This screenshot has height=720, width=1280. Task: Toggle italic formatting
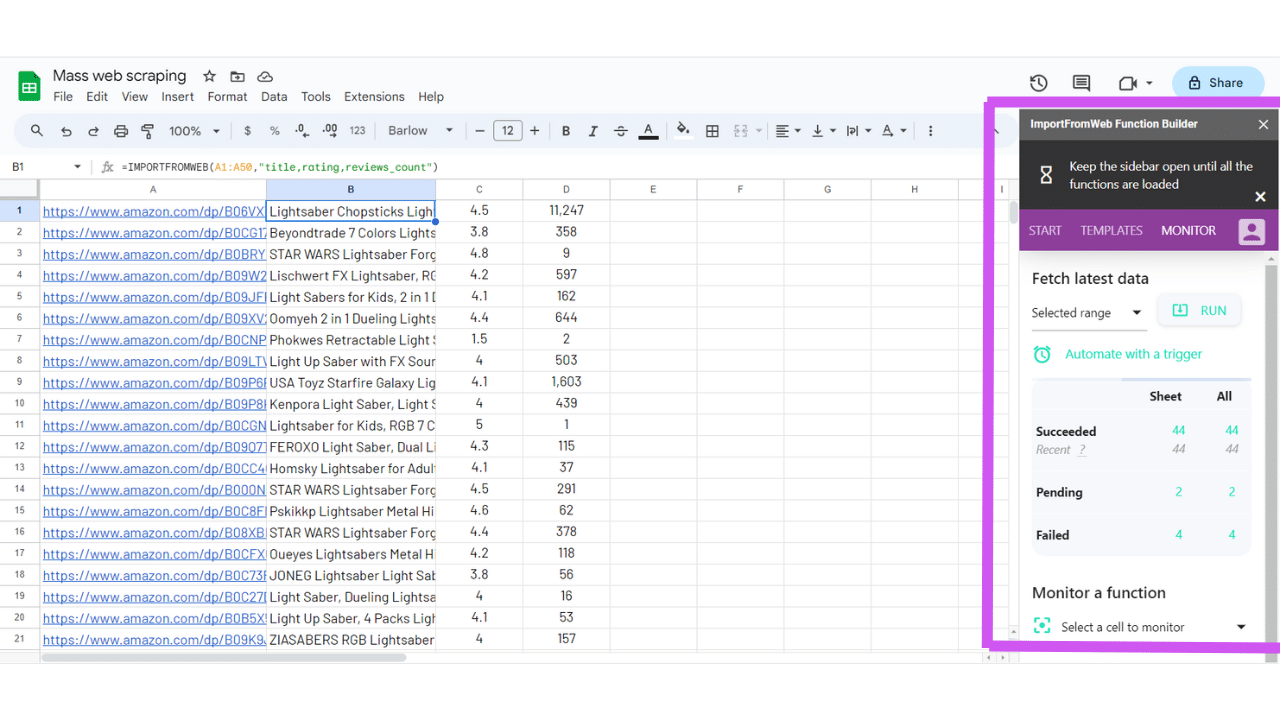pyautogui.click(x=593, y=131)
